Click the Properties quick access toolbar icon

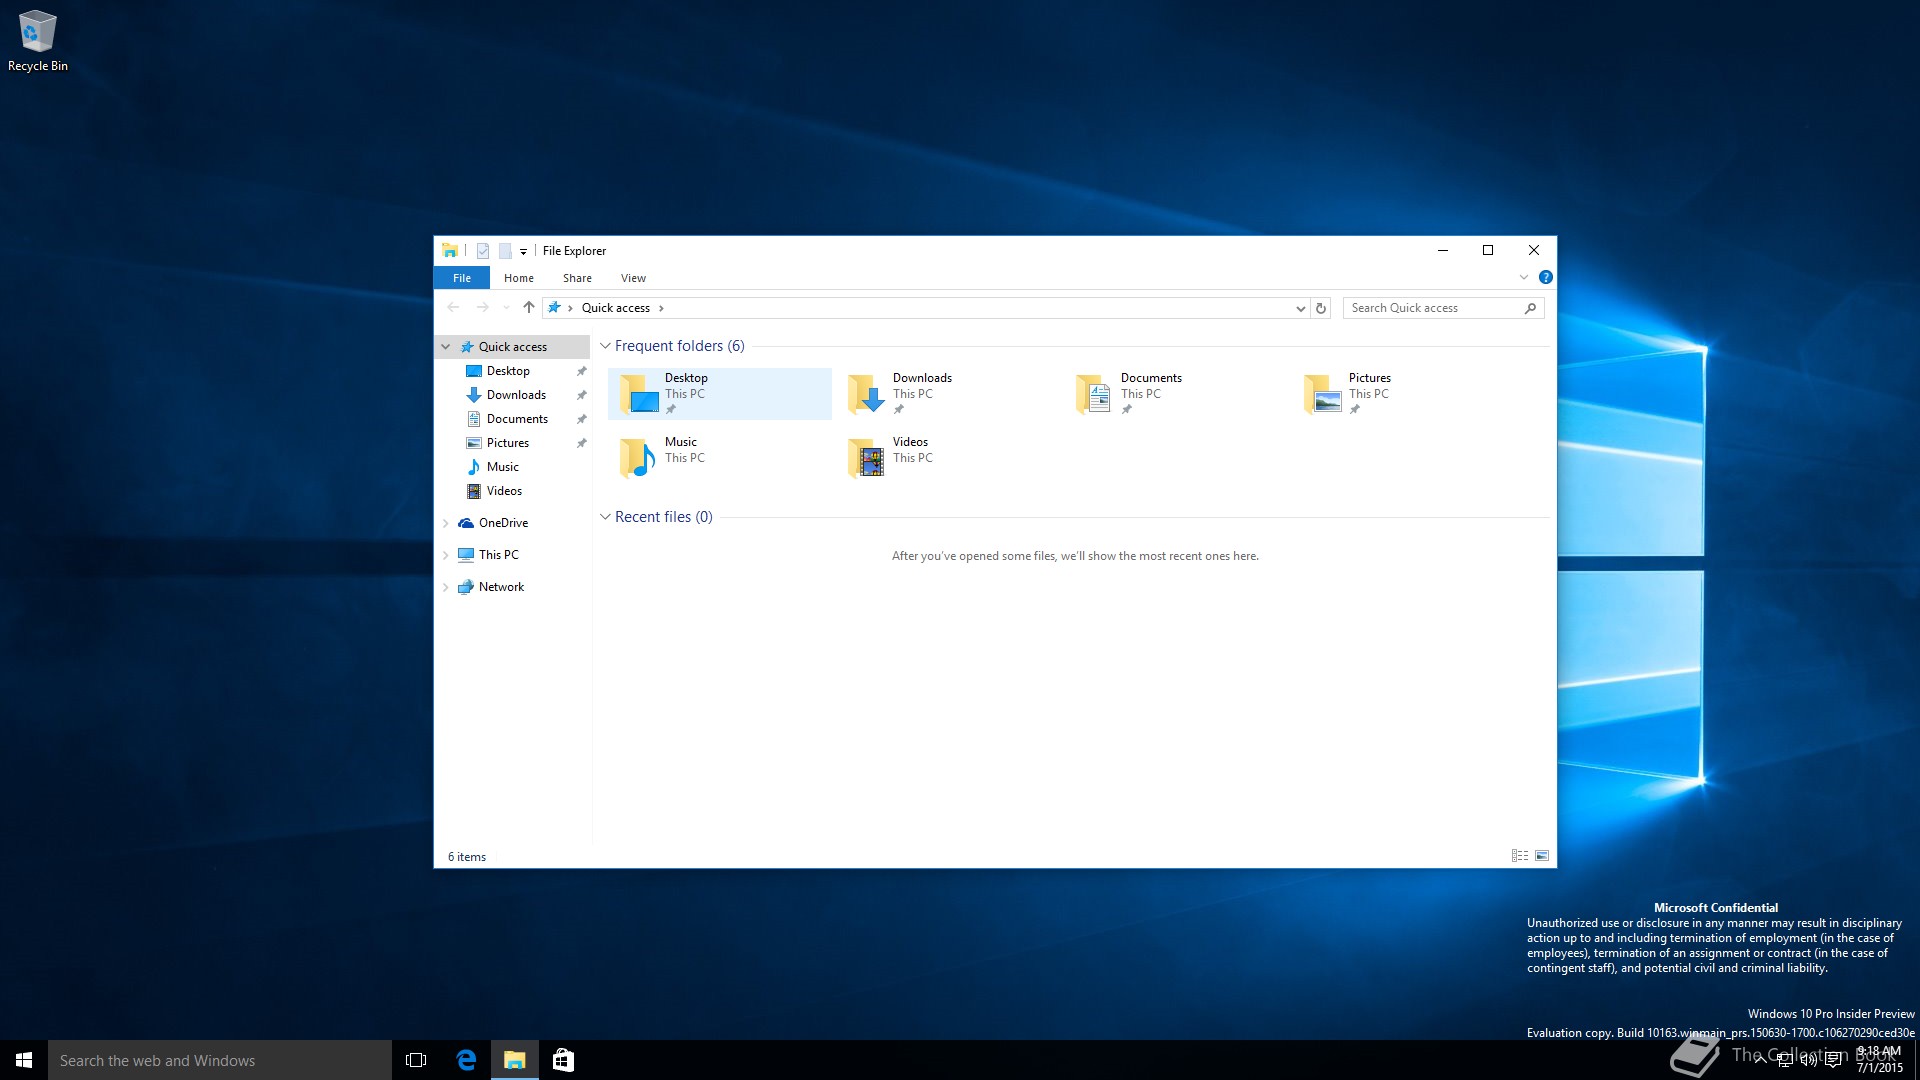[483, 251]
